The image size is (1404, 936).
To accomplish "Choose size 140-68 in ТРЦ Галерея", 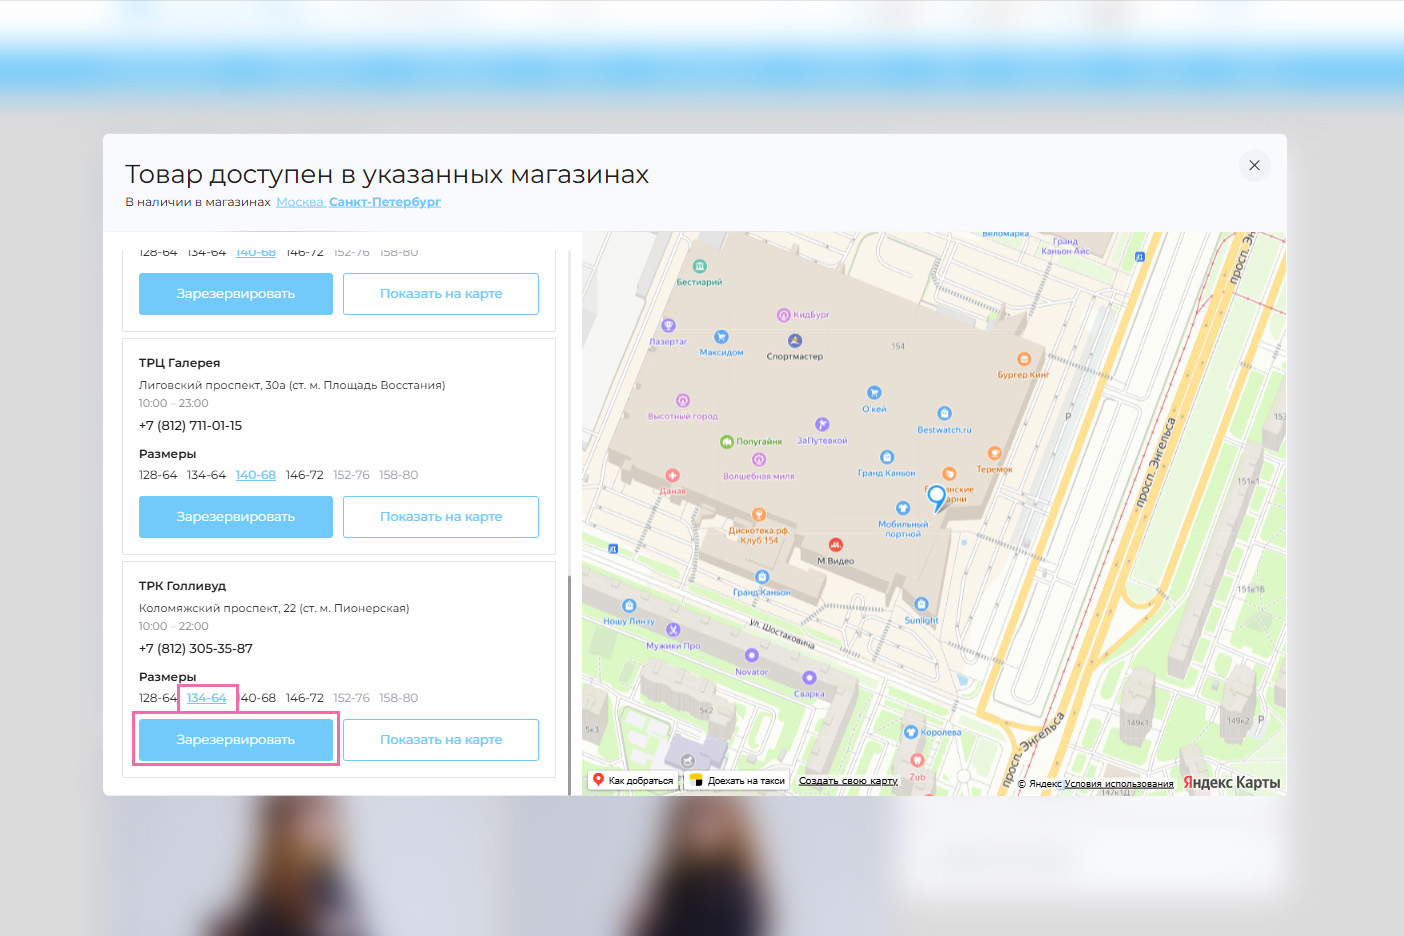I will click(x=256, y=475).
